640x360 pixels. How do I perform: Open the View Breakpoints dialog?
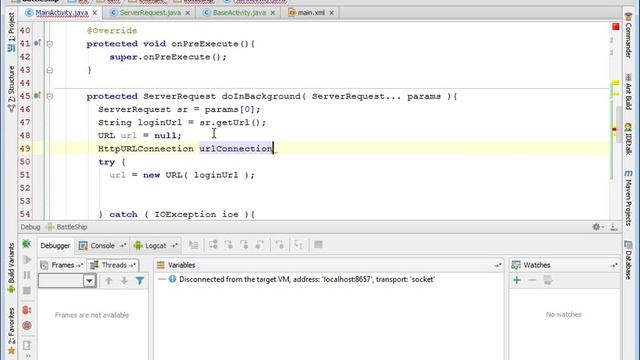pyautogui.click(x=27, y=310)
